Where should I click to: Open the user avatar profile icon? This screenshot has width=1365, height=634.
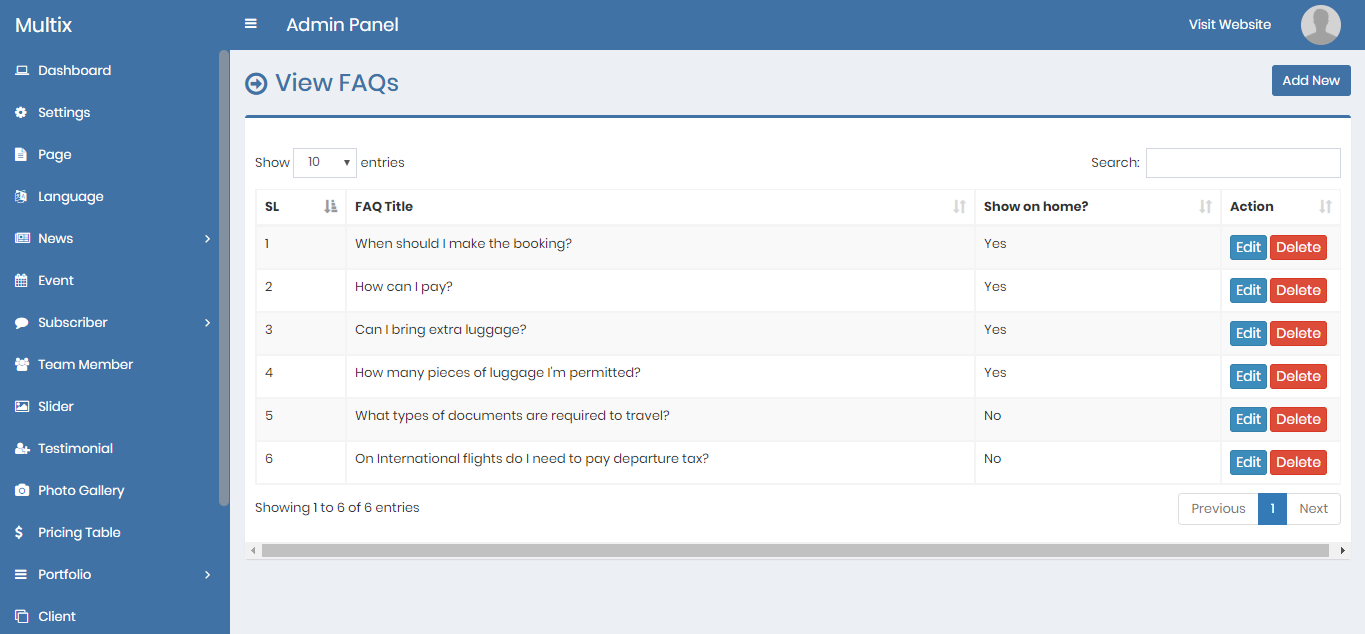coord(1320,25)
